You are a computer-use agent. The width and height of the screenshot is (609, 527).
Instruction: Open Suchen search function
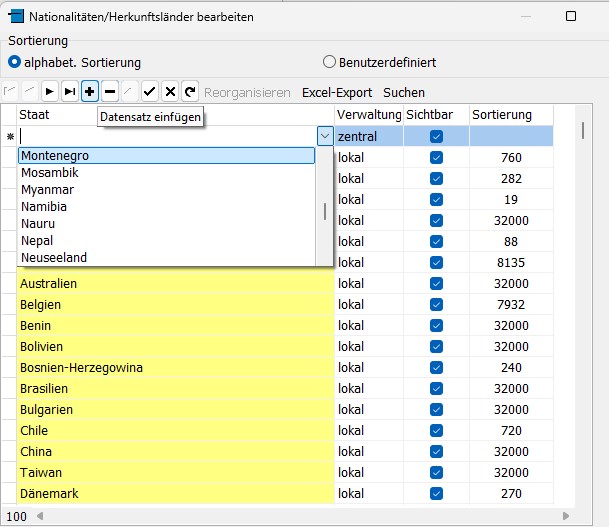404,92
